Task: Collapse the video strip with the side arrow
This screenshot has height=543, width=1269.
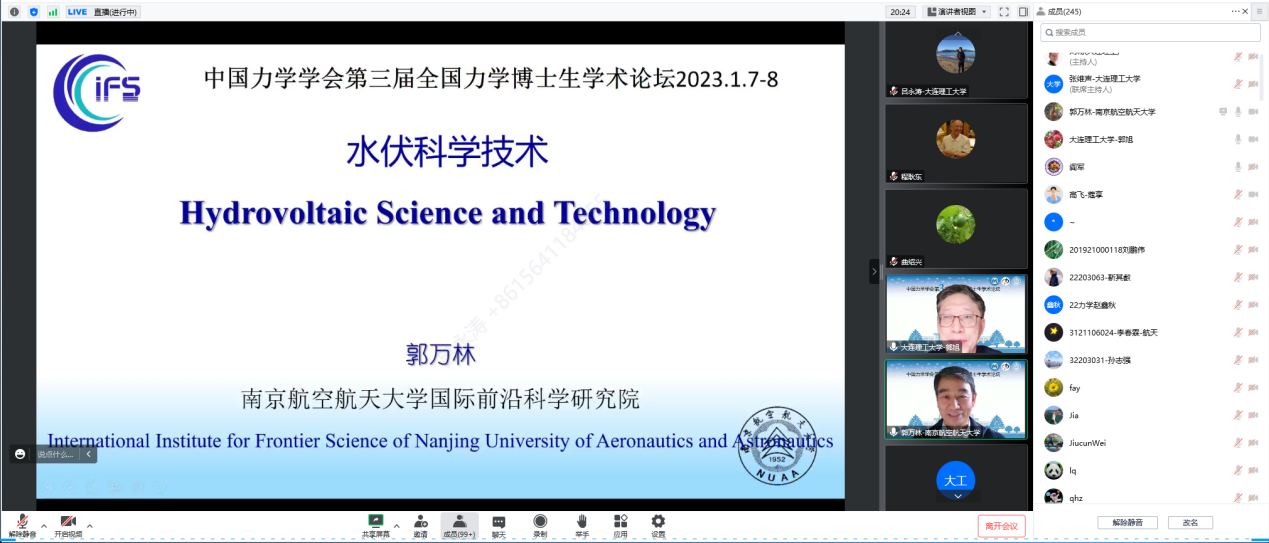Action: [x=874, y=271]
